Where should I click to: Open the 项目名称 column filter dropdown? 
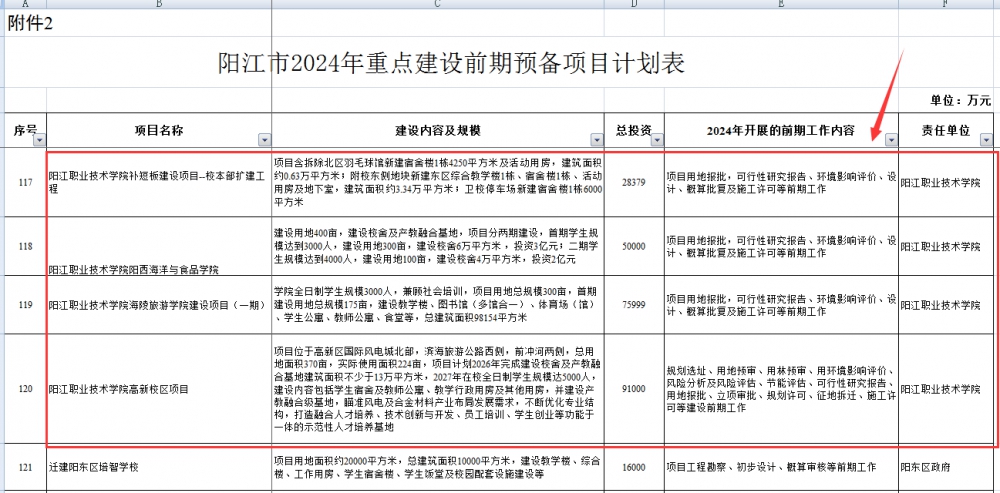pos(264,140)
